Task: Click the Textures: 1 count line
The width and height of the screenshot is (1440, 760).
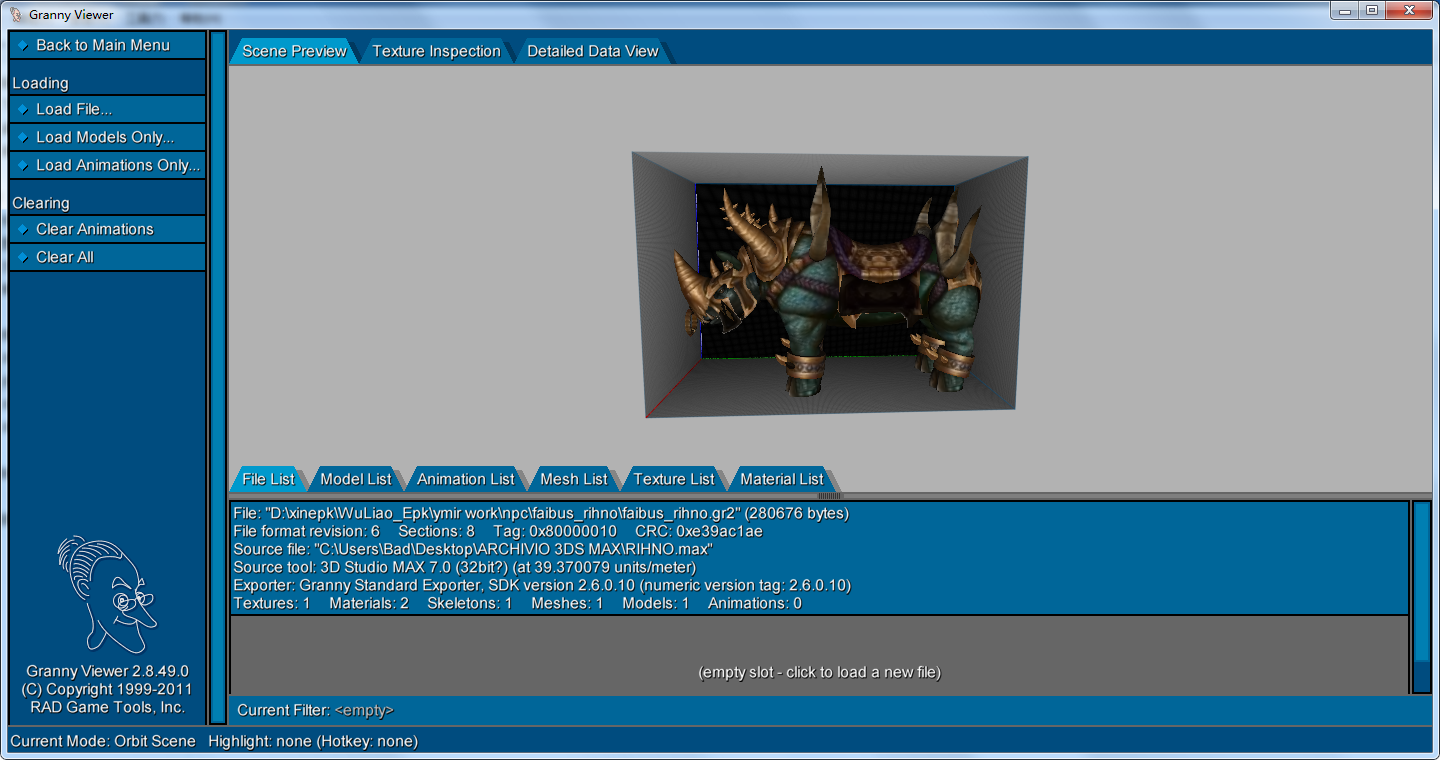Action: click(x=517, y=603)
